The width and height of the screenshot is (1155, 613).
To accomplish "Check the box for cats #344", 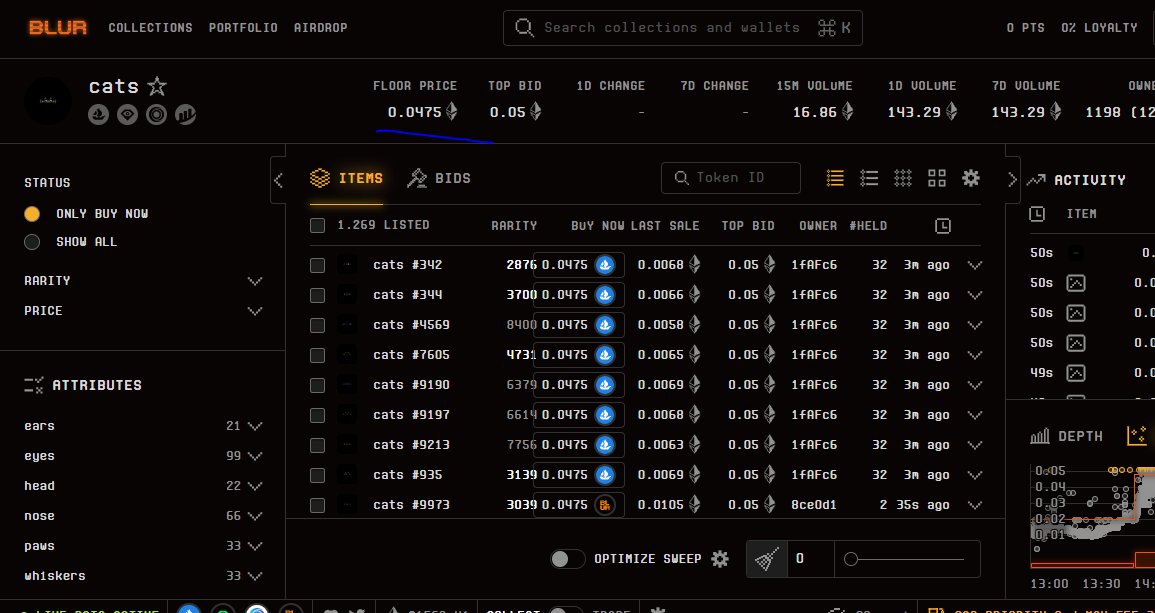I will pyautogui.click(x=317, y=295).
